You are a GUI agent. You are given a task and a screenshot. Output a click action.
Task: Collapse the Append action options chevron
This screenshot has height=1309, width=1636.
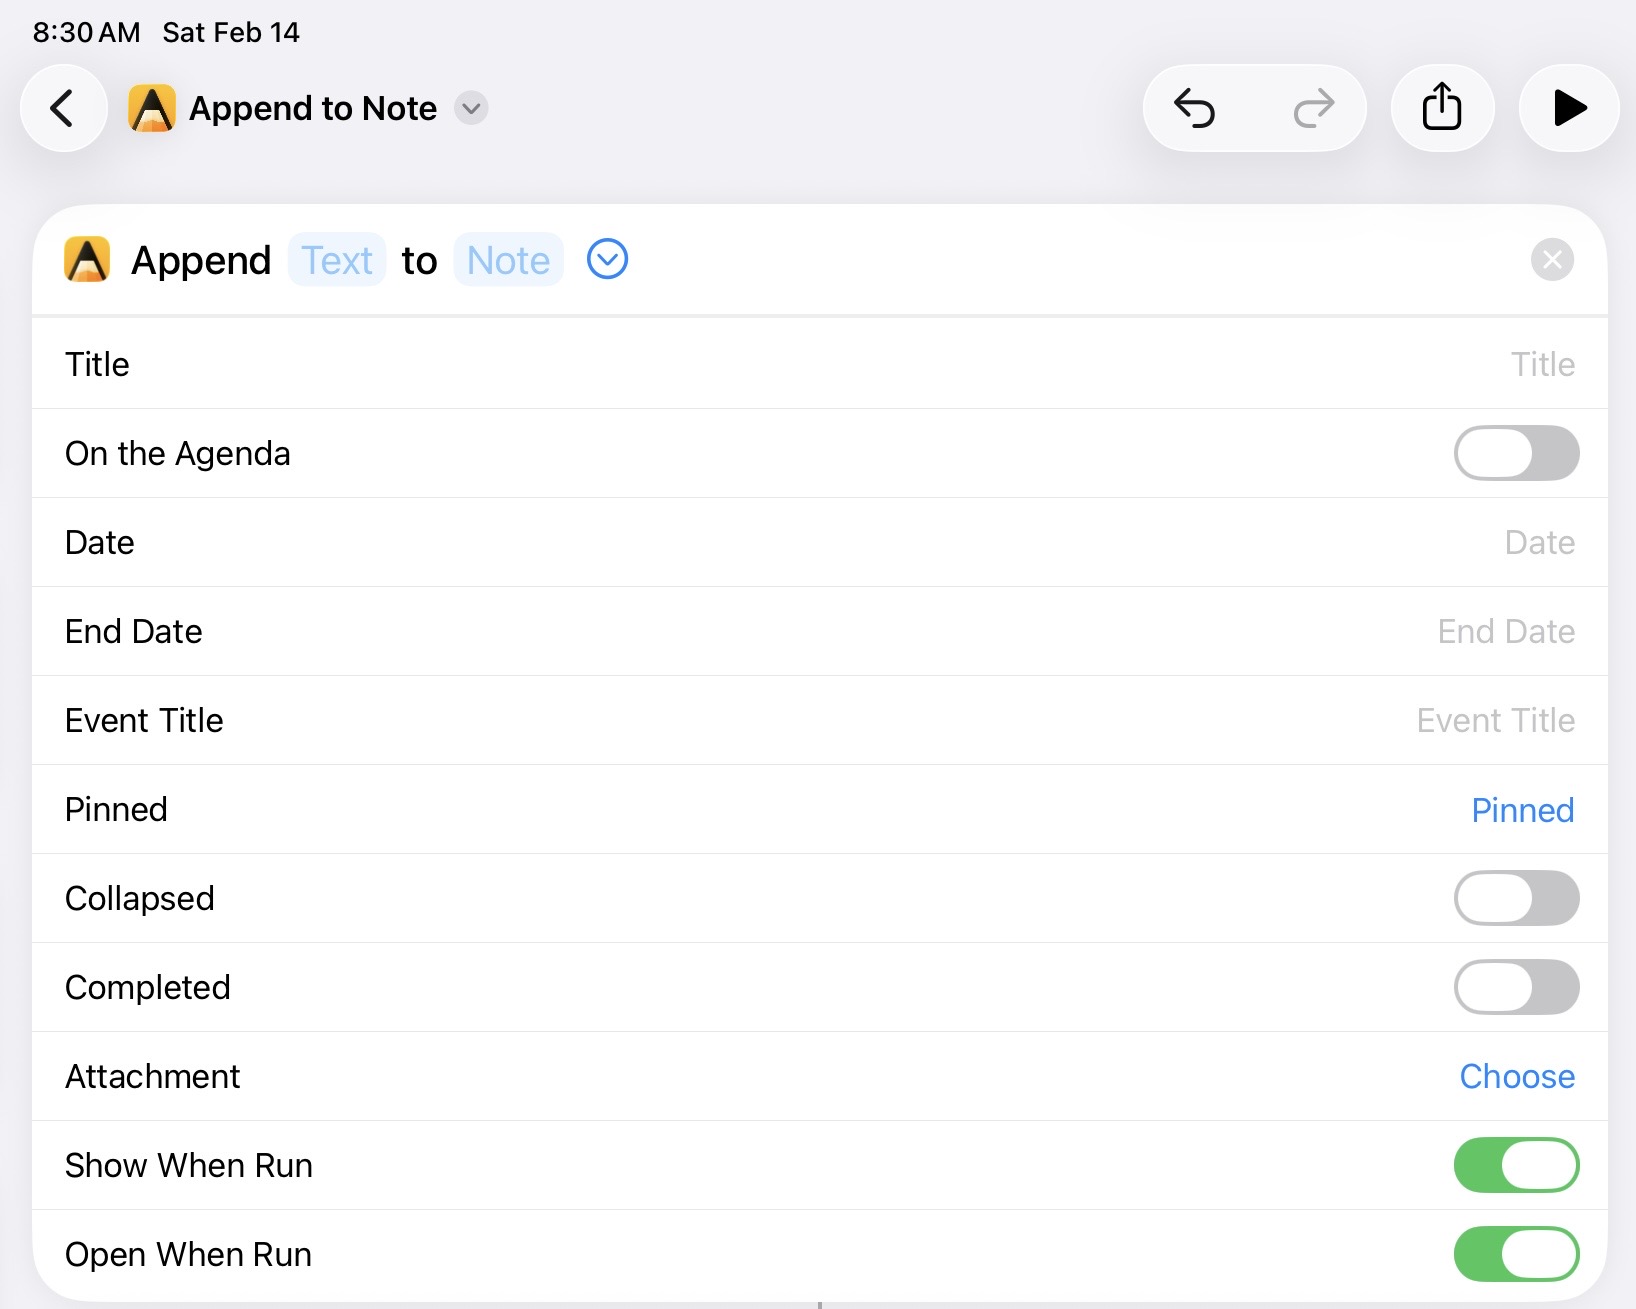click(607, 260)
